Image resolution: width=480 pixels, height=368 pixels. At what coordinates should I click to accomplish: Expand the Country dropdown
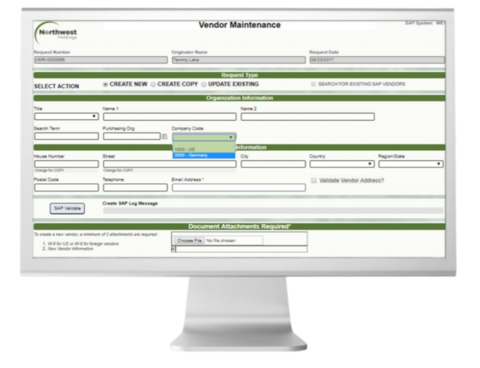click(x=342, y=164)
